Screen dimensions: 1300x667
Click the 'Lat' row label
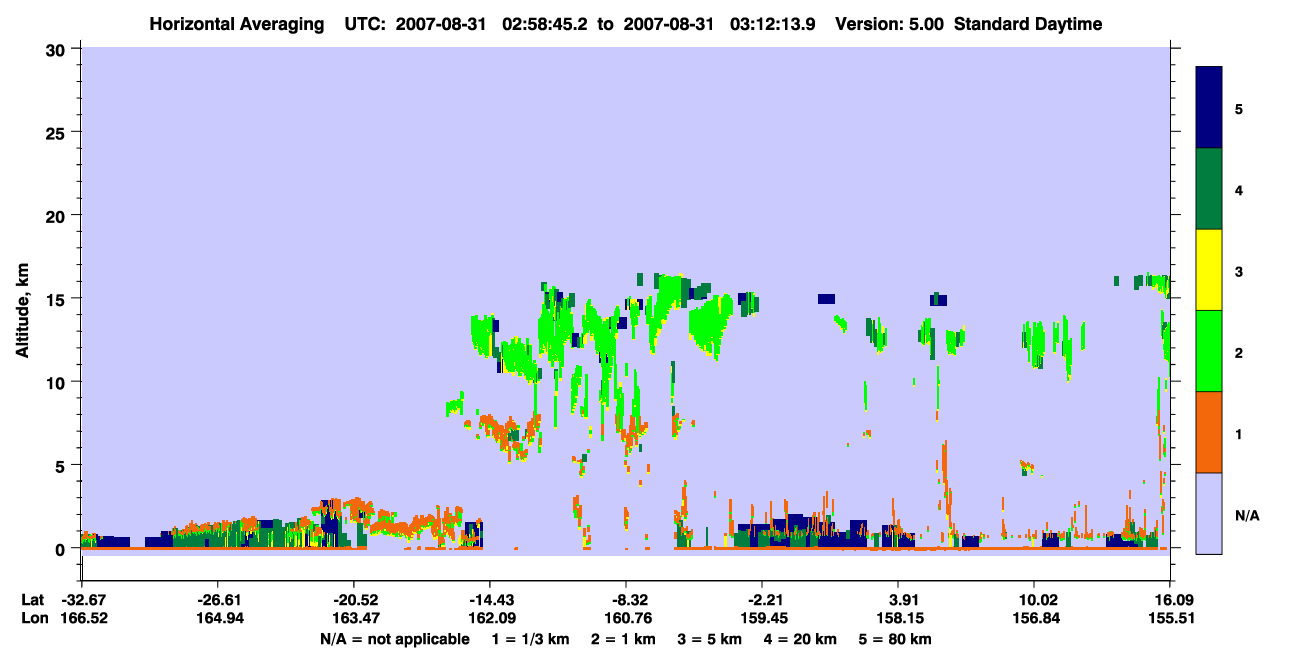(33, 600)
